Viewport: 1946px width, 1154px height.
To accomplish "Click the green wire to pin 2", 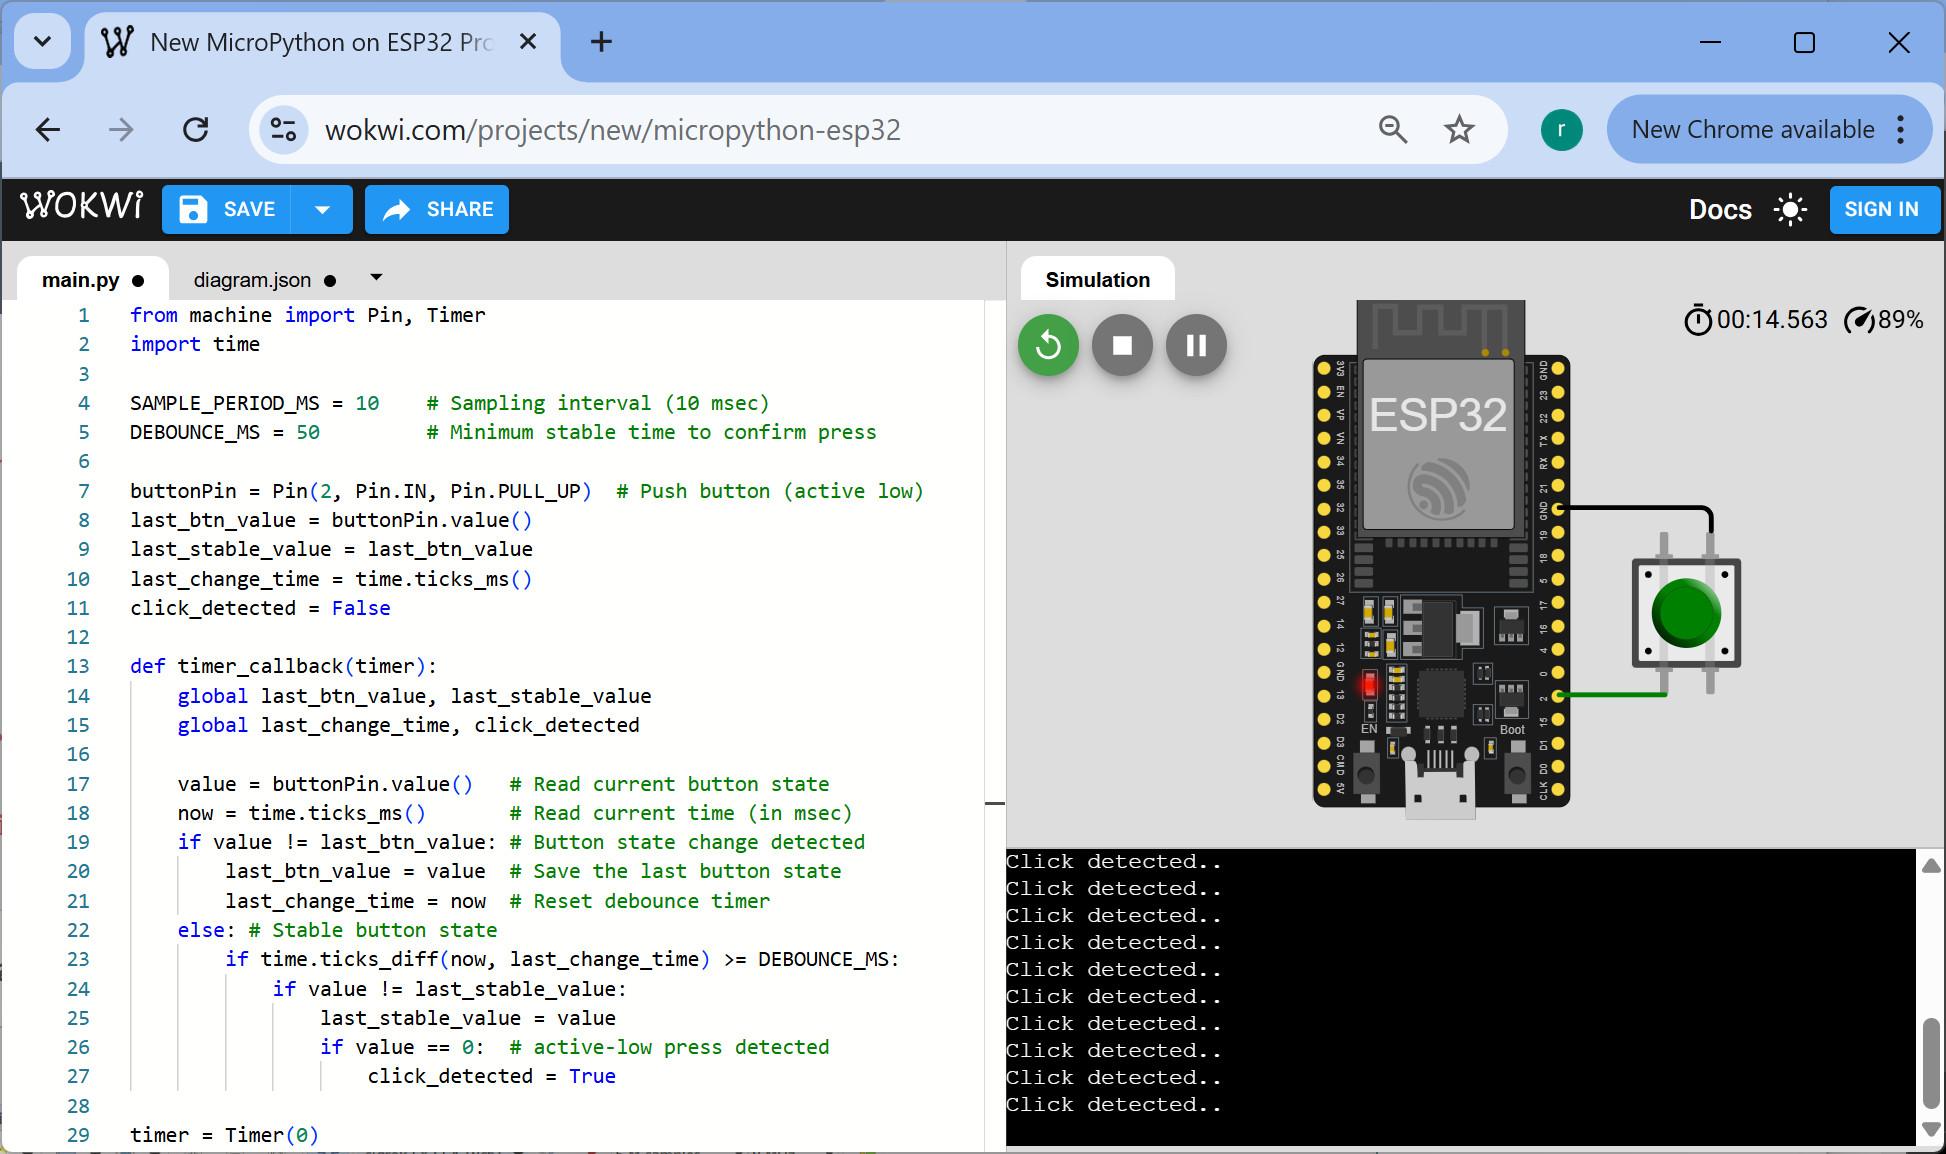I will [1612, 694].
